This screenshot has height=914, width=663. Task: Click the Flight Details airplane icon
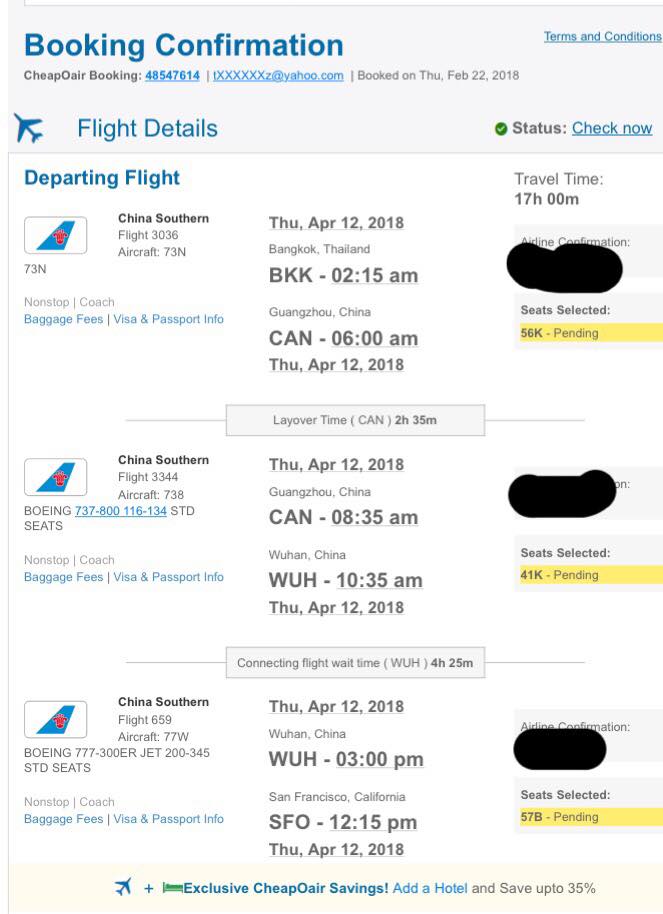29,128
